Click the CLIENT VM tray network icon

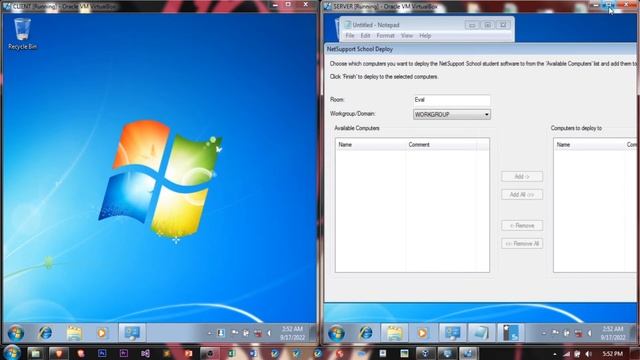[258, 333]
